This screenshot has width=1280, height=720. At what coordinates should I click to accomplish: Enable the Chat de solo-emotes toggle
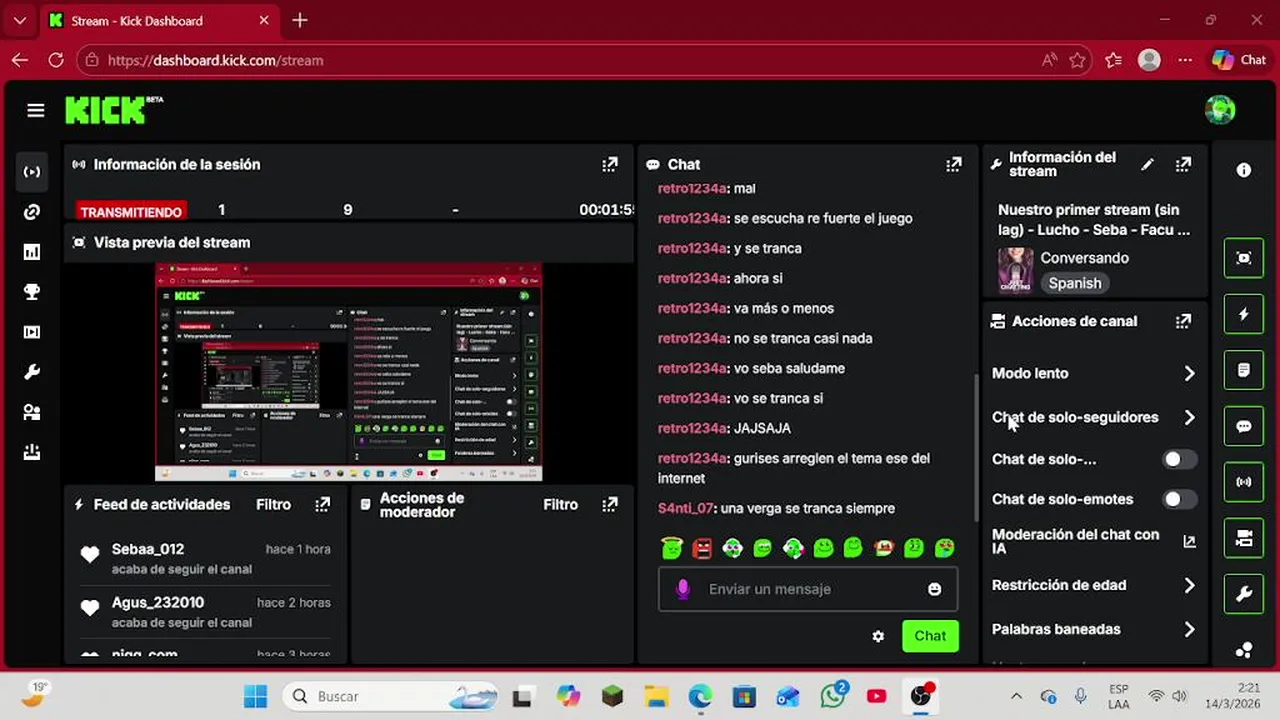(1179, 499)
